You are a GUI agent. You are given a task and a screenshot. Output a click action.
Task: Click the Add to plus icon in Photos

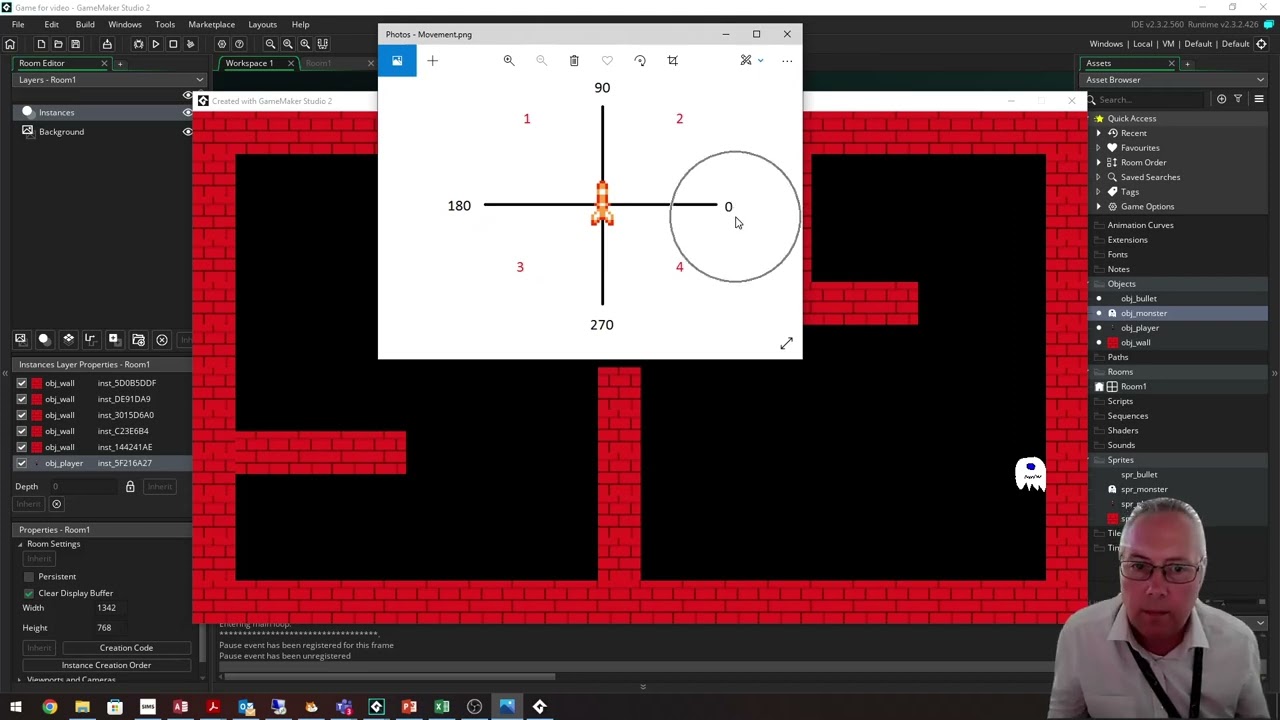point(433,61)
